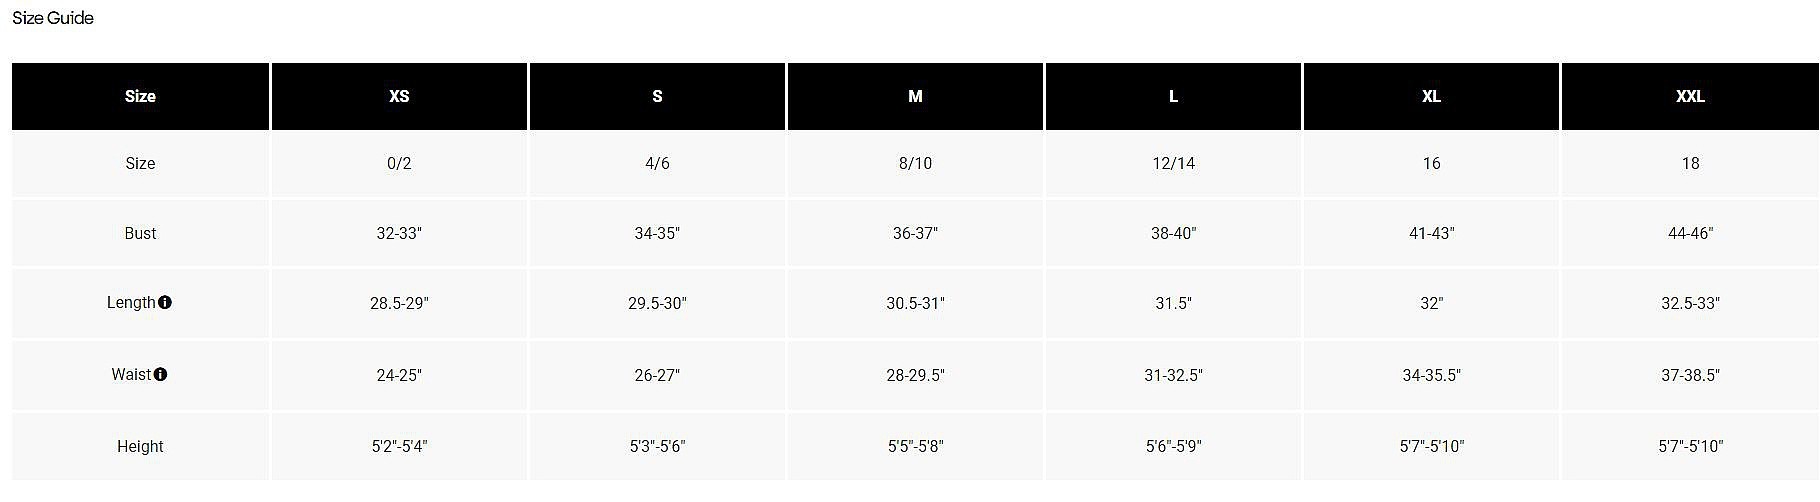Click the Waist info icon
1820x502 pixels.
(x=160, y=374)
